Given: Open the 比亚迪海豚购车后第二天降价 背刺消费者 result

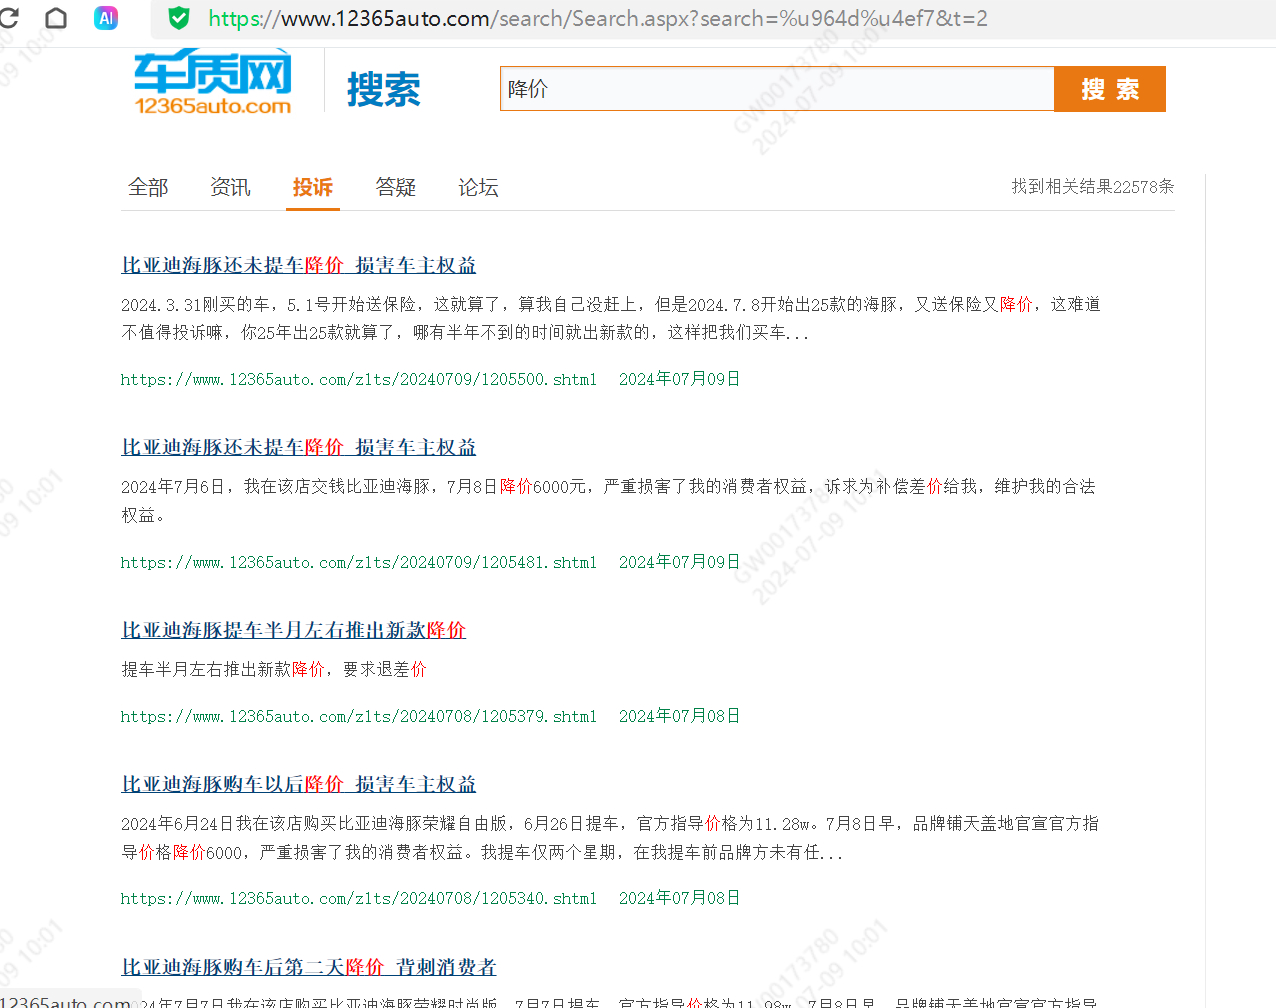Looking at the screenshot, I should pyautogui.click(x=309, y=967).
